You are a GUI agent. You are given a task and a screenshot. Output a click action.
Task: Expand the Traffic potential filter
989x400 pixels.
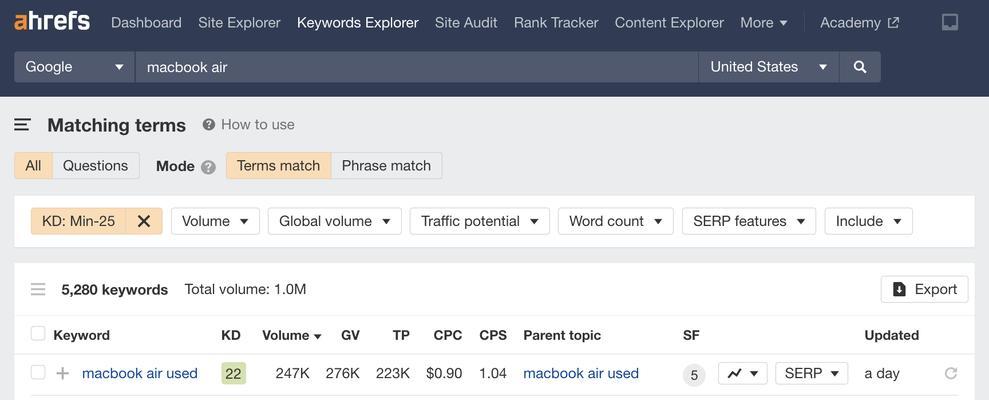(x=480, y=221)
